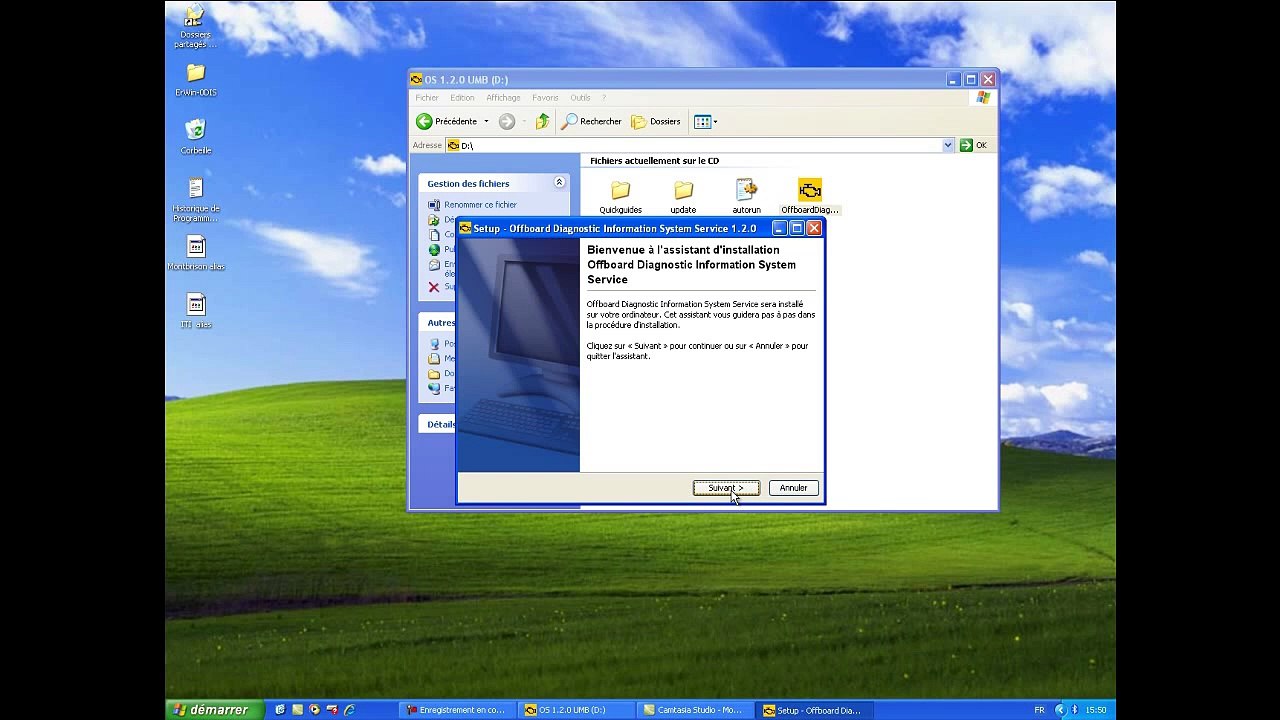Click the address bar showing D:\
The width and height of the screenshot is (1280, 720).
700,145
